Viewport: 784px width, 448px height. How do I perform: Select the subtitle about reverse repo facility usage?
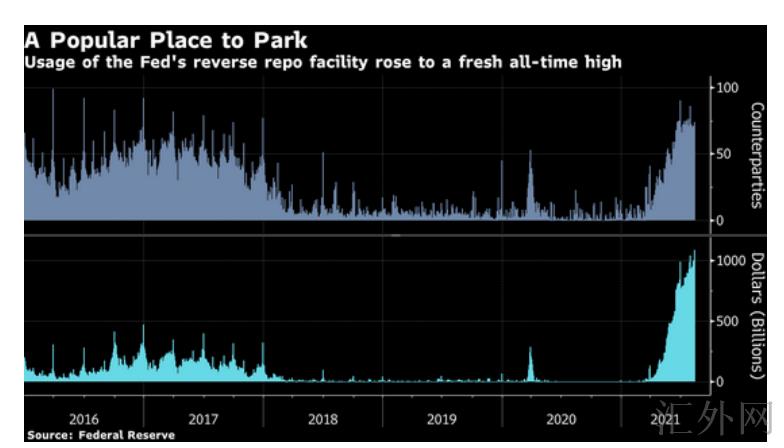(x=324, y=62)
